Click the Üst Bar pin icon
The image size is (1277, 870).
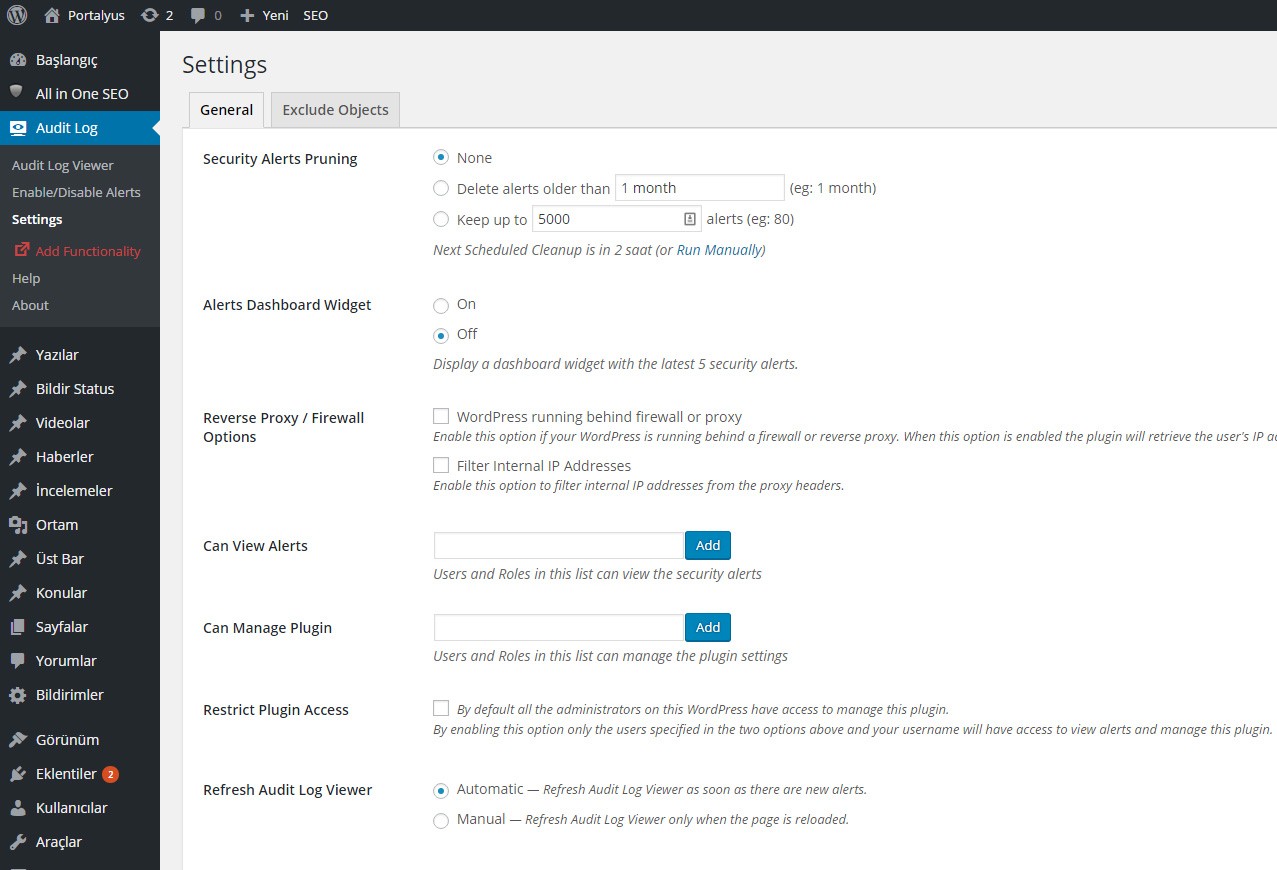click(17, 559)
